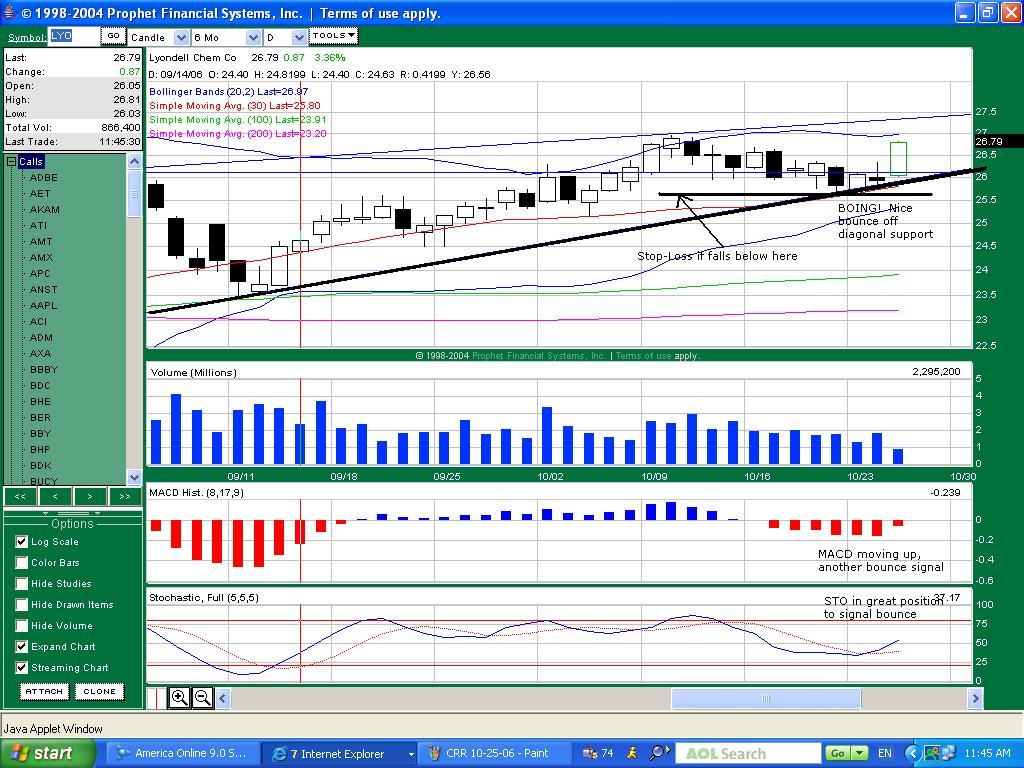The image size is (1024, 768).
Task: Zoom in on the chart with the magnifier plus icon
Action: pos(179,697)
